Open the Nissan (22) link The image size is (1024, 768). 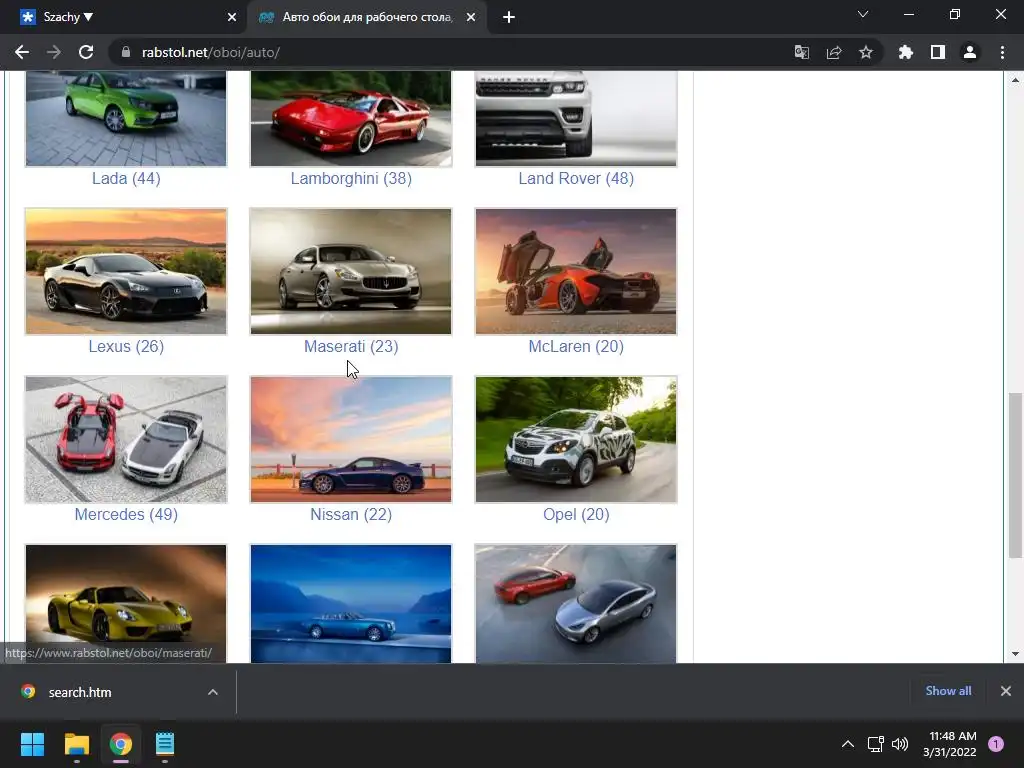(x=351, y=514)
